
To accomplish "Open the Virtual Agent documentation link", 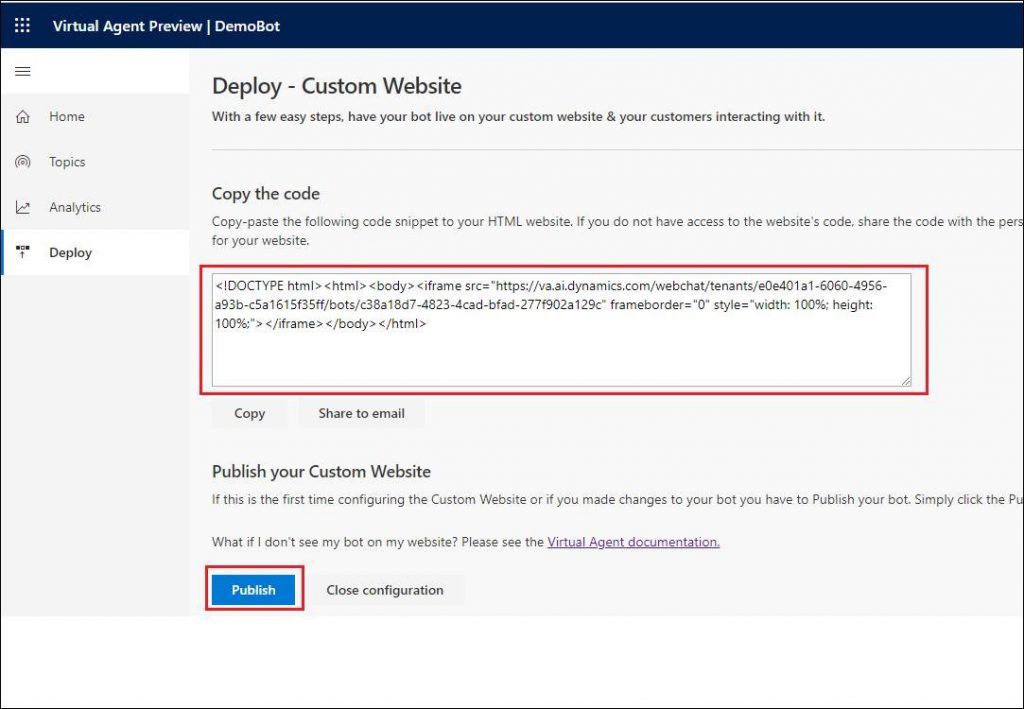I will pyautogui.click(x=633, y=541).
